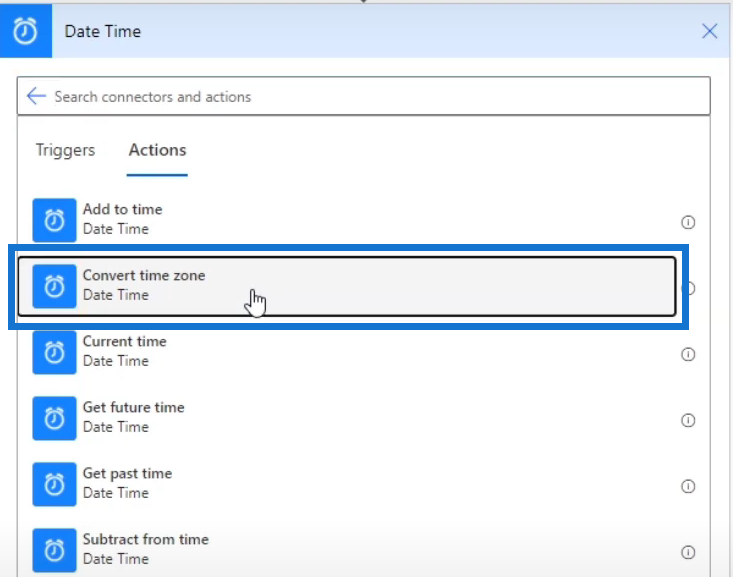
Task: Show info for Current time
Action: point(688,354)
